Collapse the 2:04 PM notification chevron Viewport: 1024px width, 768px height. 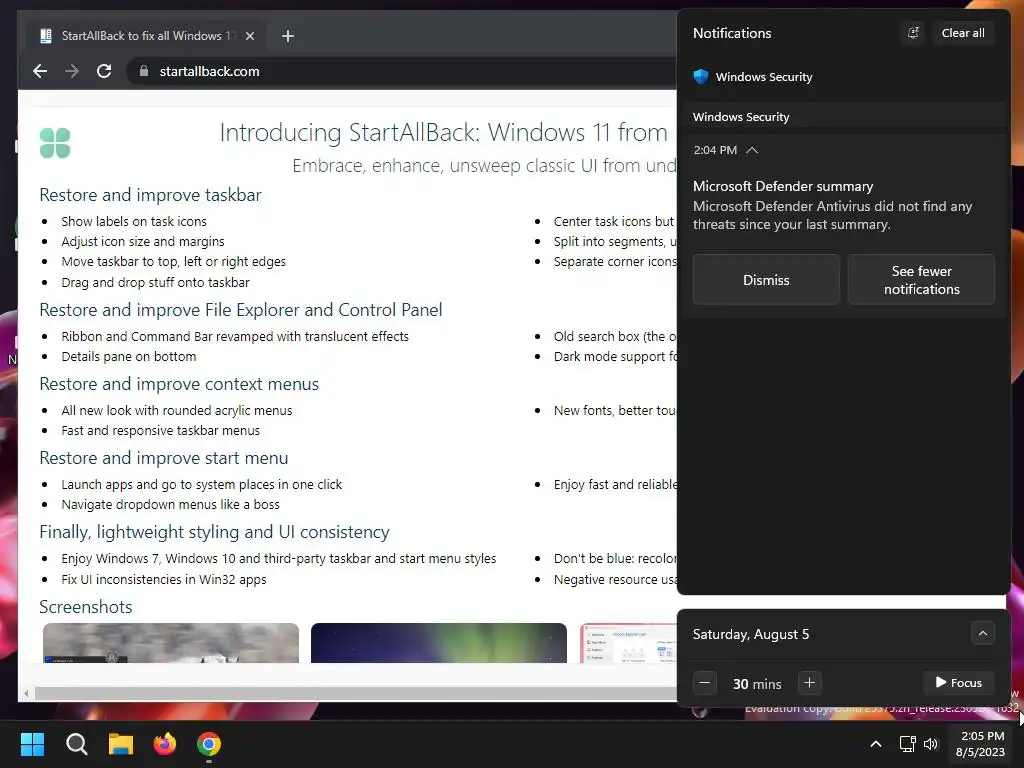point(752,150)
